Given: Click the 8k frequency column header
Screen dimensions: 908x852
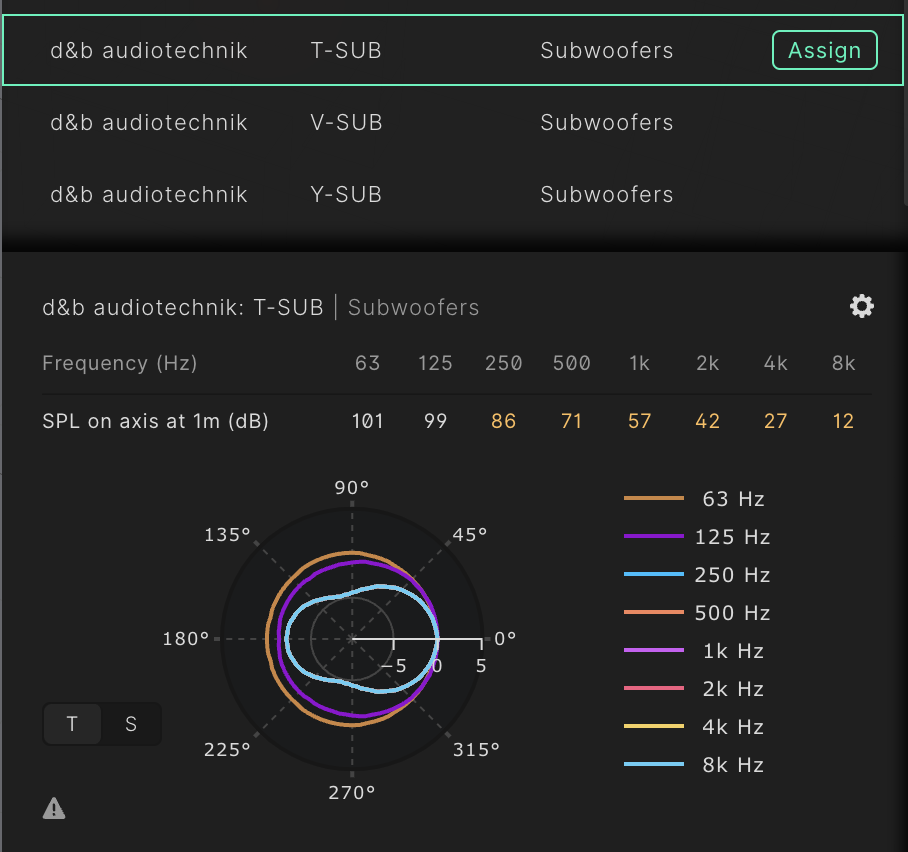Looking at the screenshot, I should 843,363.
